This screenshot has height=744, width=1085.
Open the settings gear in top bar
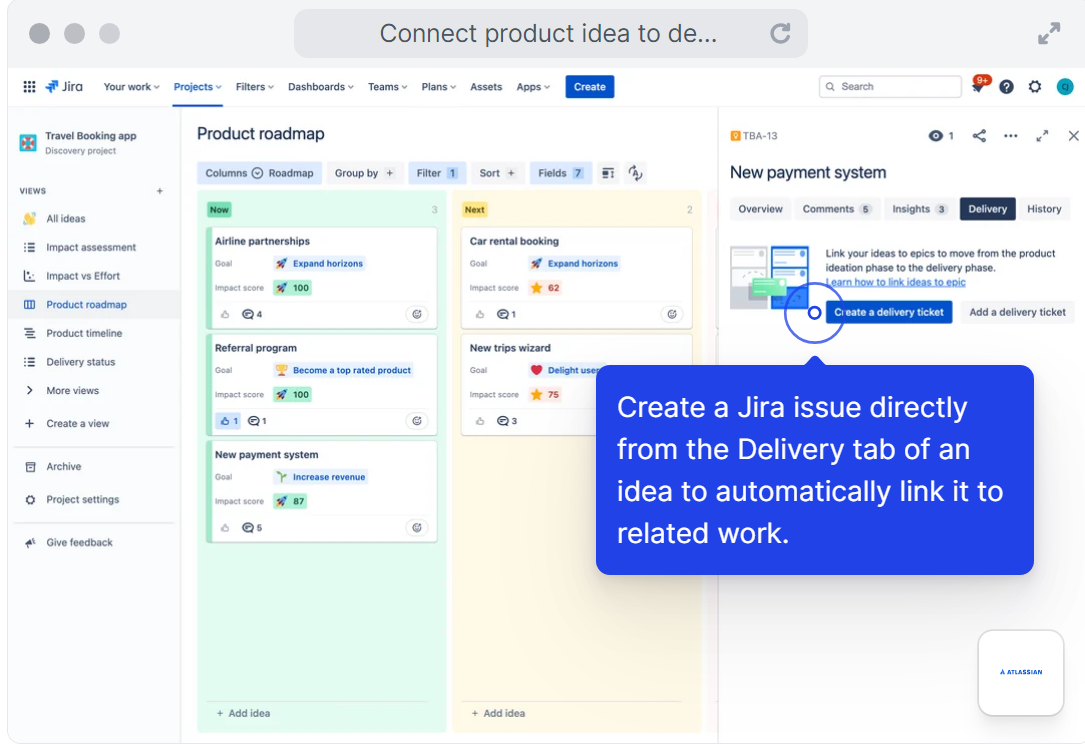coord(1034,87)
